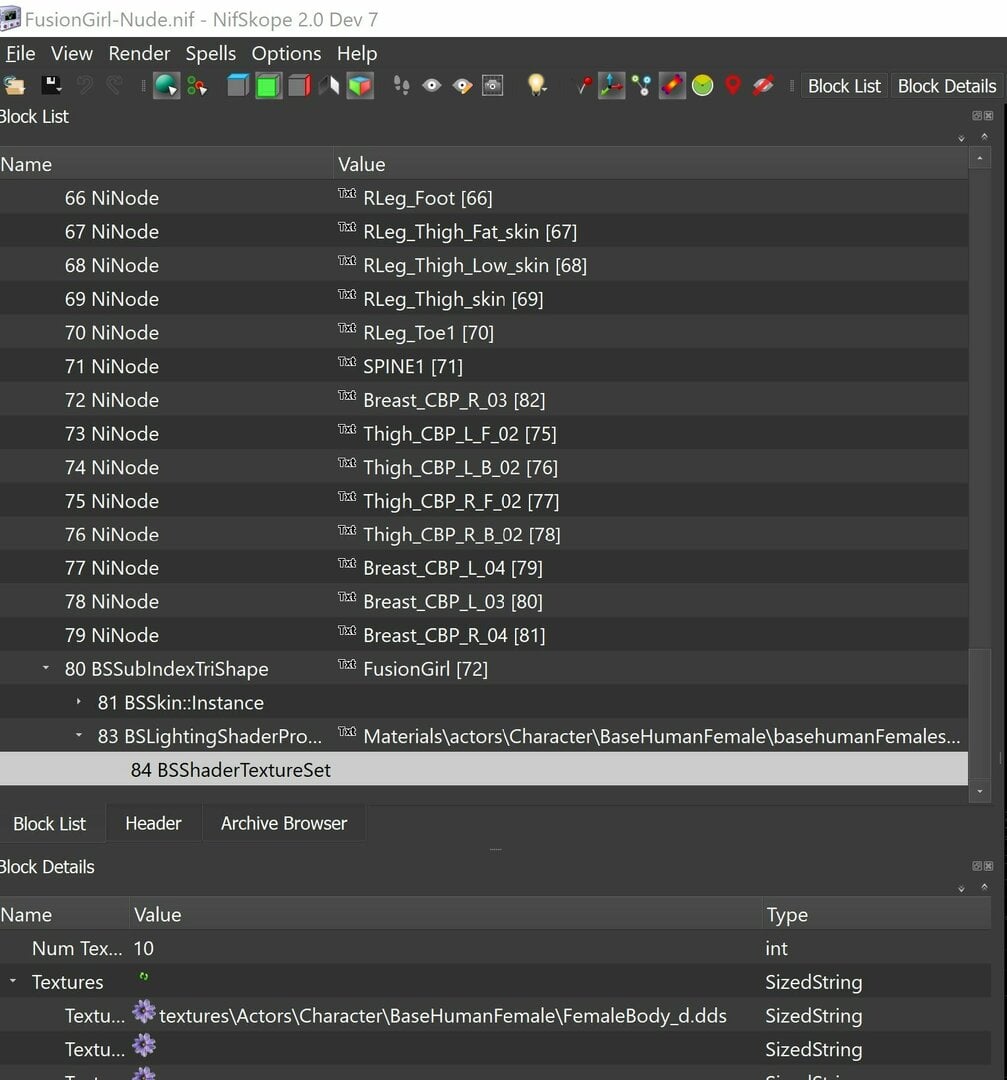Image resolution: width=1007 pixels, height=1080 pixels.
Task: Click the green sphere select-object tool
Action: click(x=166, y=85)
